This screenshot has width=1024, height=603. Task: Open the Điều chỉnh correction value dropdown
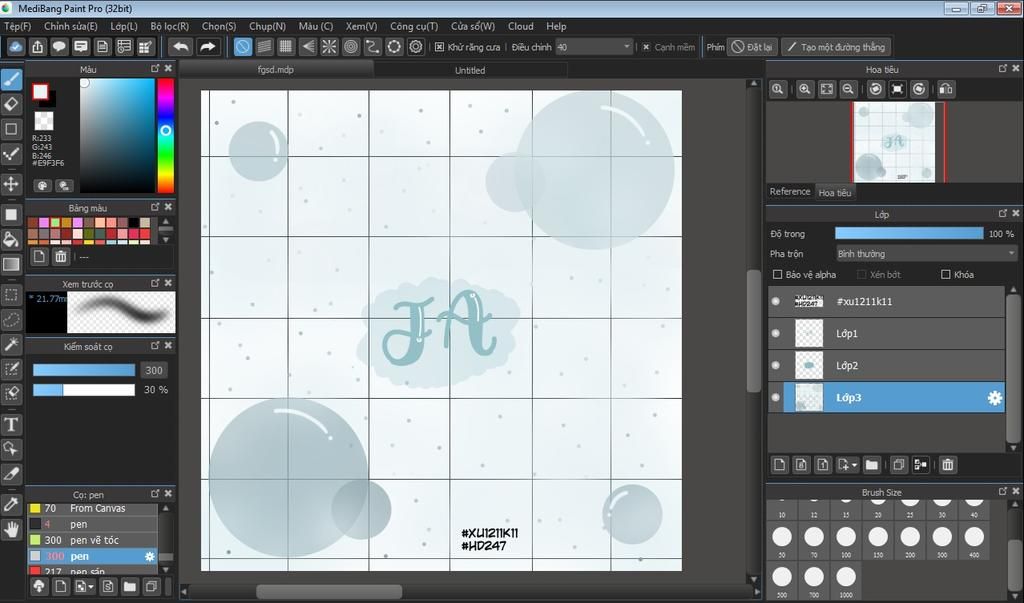[594, 47]
